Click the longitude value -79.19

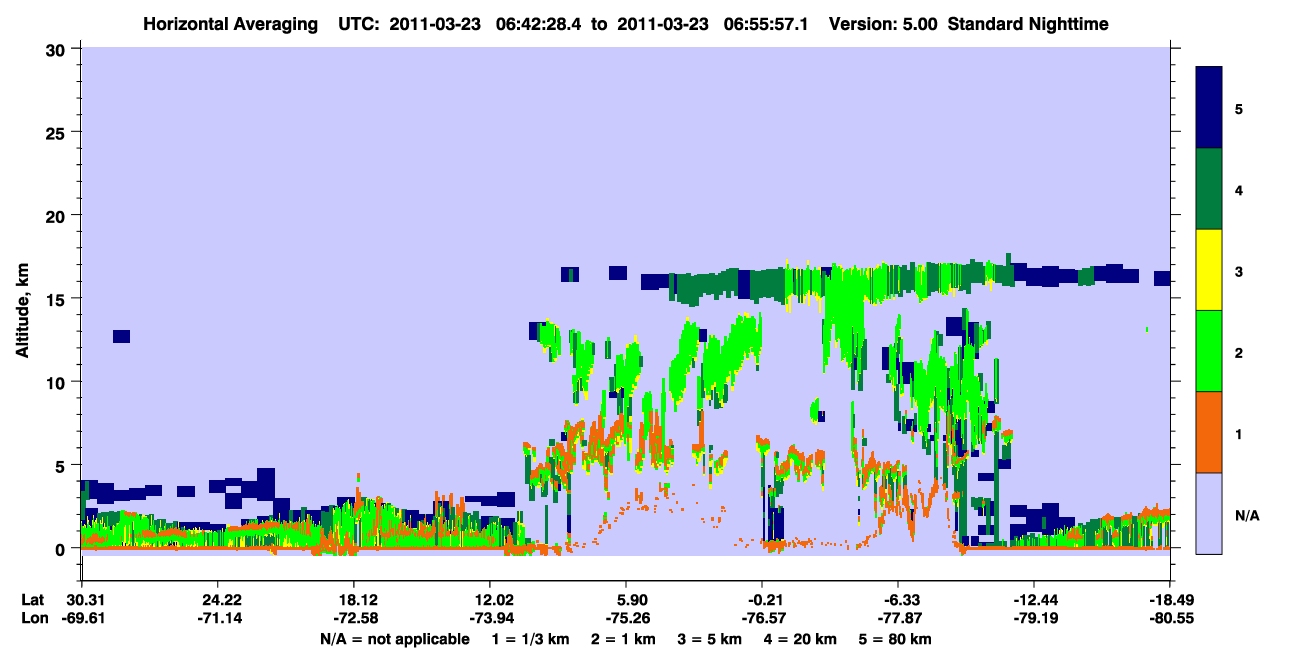[x=1034, y=617]
